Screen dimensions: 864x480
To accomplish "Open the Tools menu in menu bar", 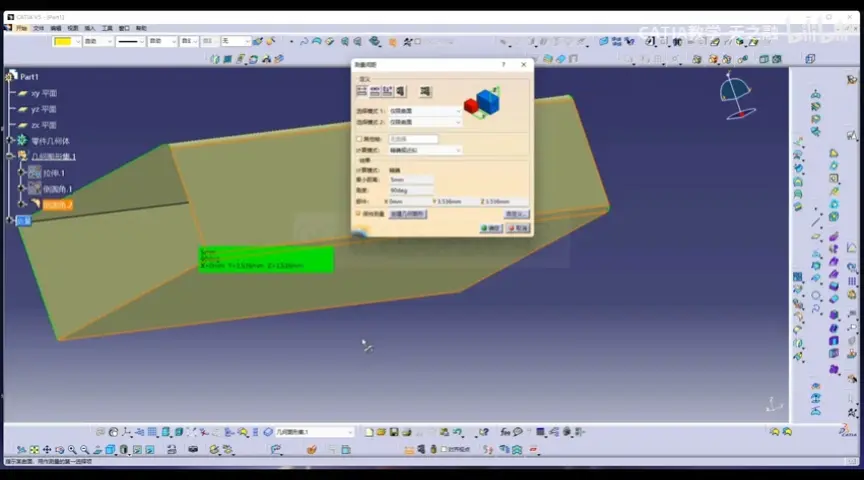I will pos(107,28).
